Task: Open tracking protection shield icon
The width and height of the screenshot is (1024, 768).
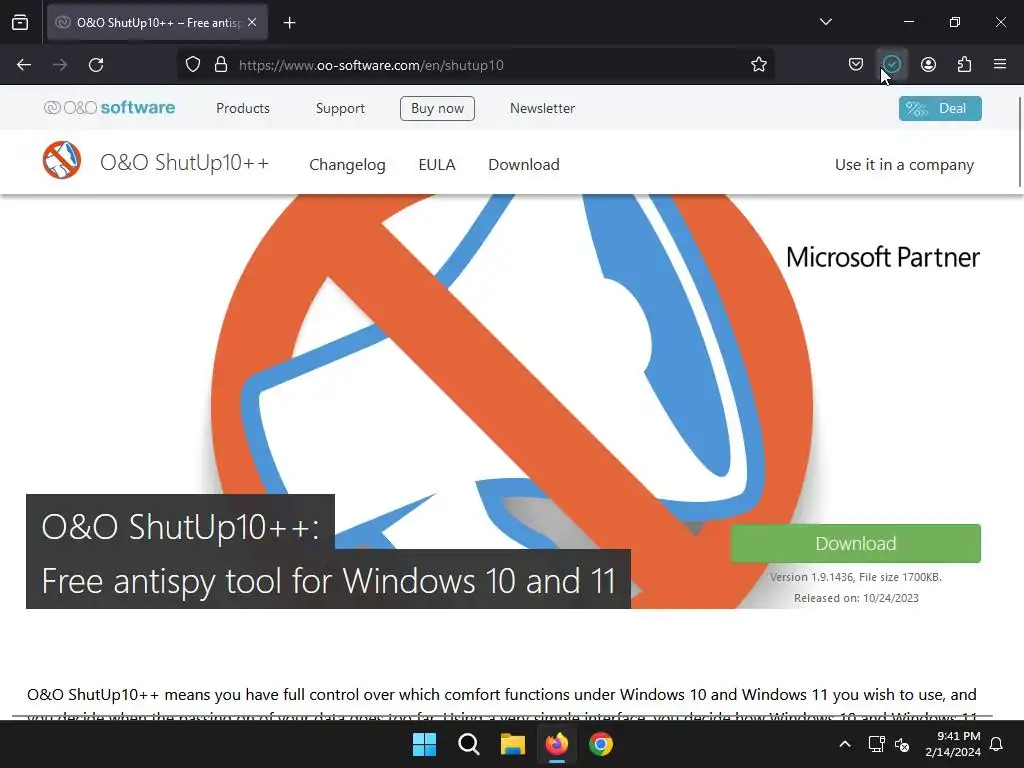Action: tap(193, 65)
